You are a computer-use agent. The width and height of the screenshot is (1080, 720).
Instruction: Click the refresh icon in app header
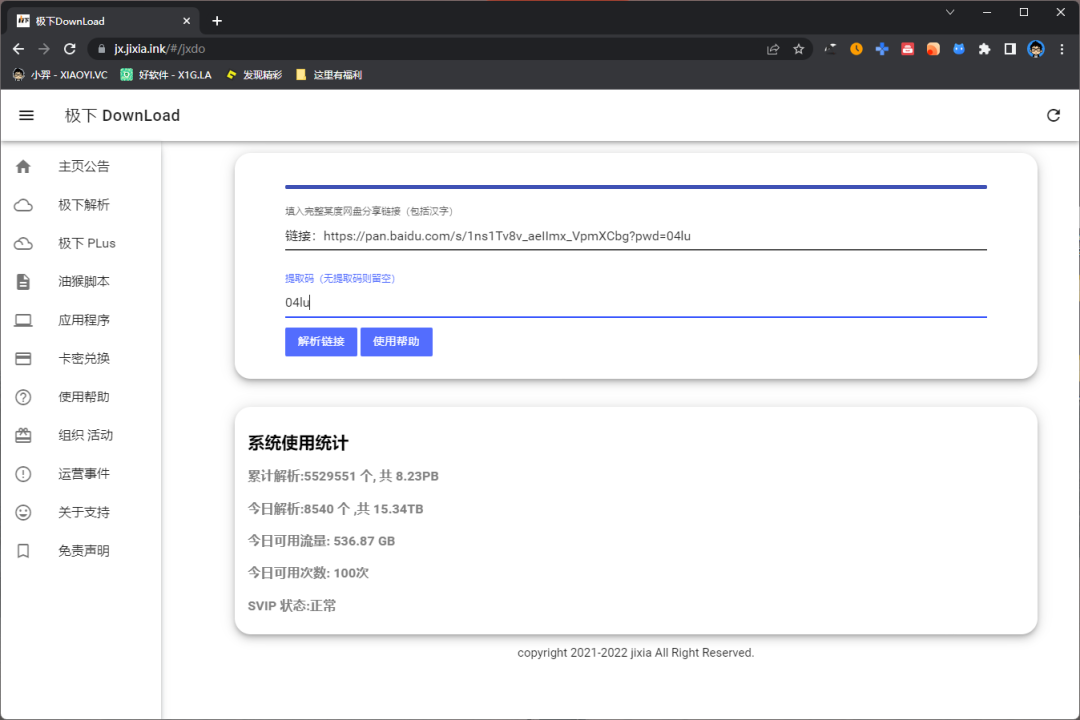[1053, 115]
